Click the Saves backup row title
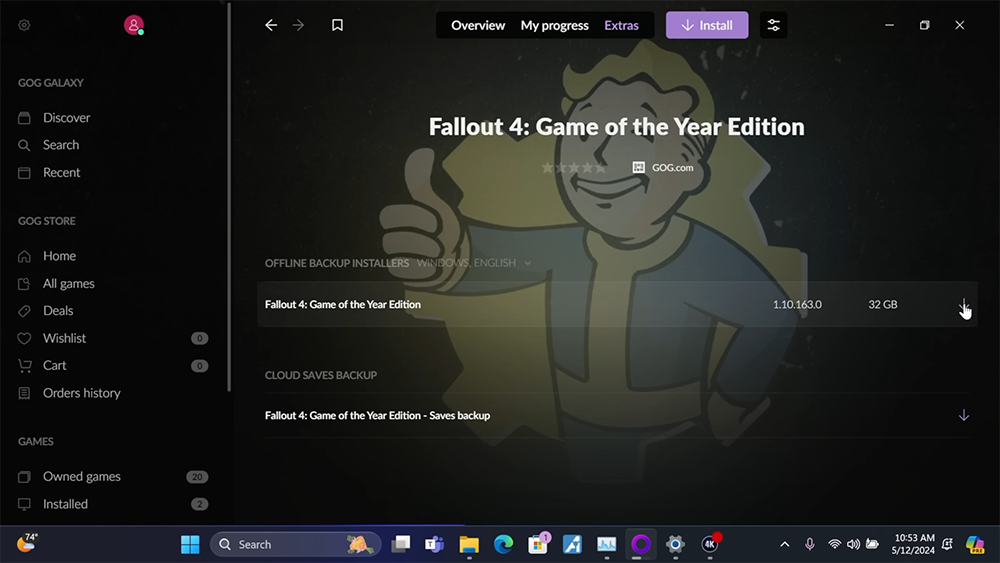Screen dimensions: 1000x563 click(378, 416)
